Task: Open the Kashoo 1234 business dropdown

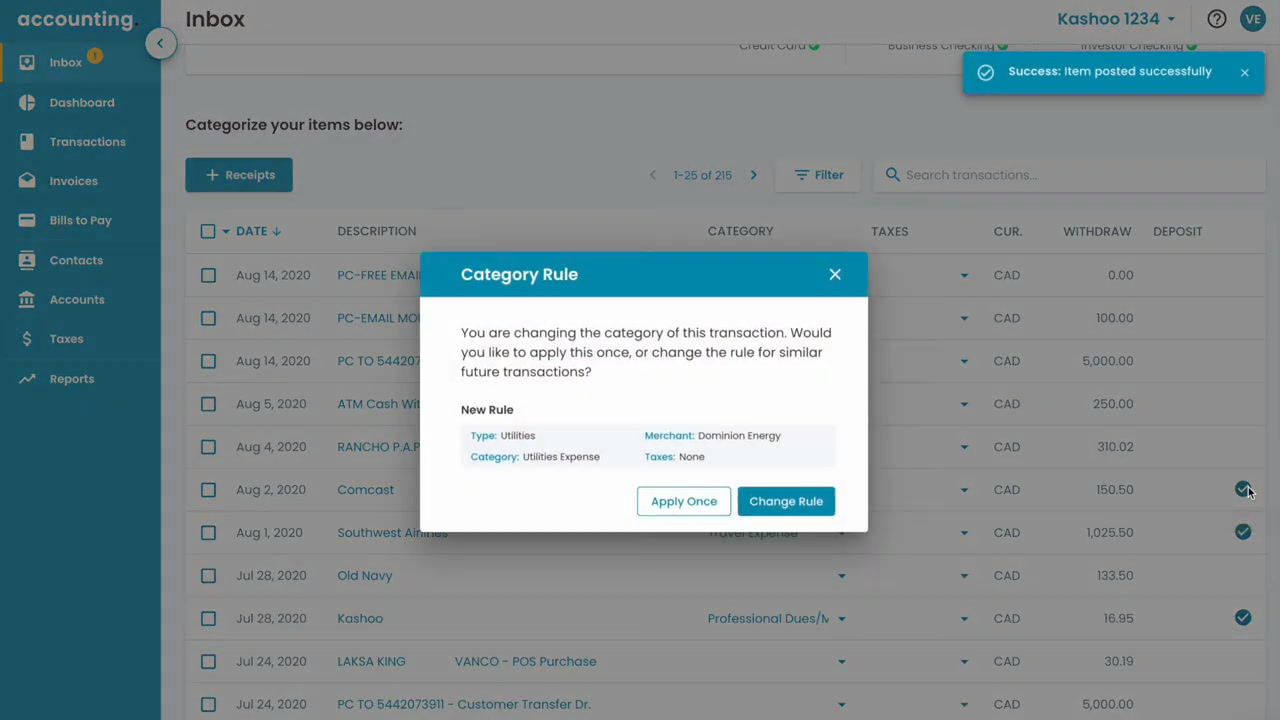Action: click(1116, 19)
